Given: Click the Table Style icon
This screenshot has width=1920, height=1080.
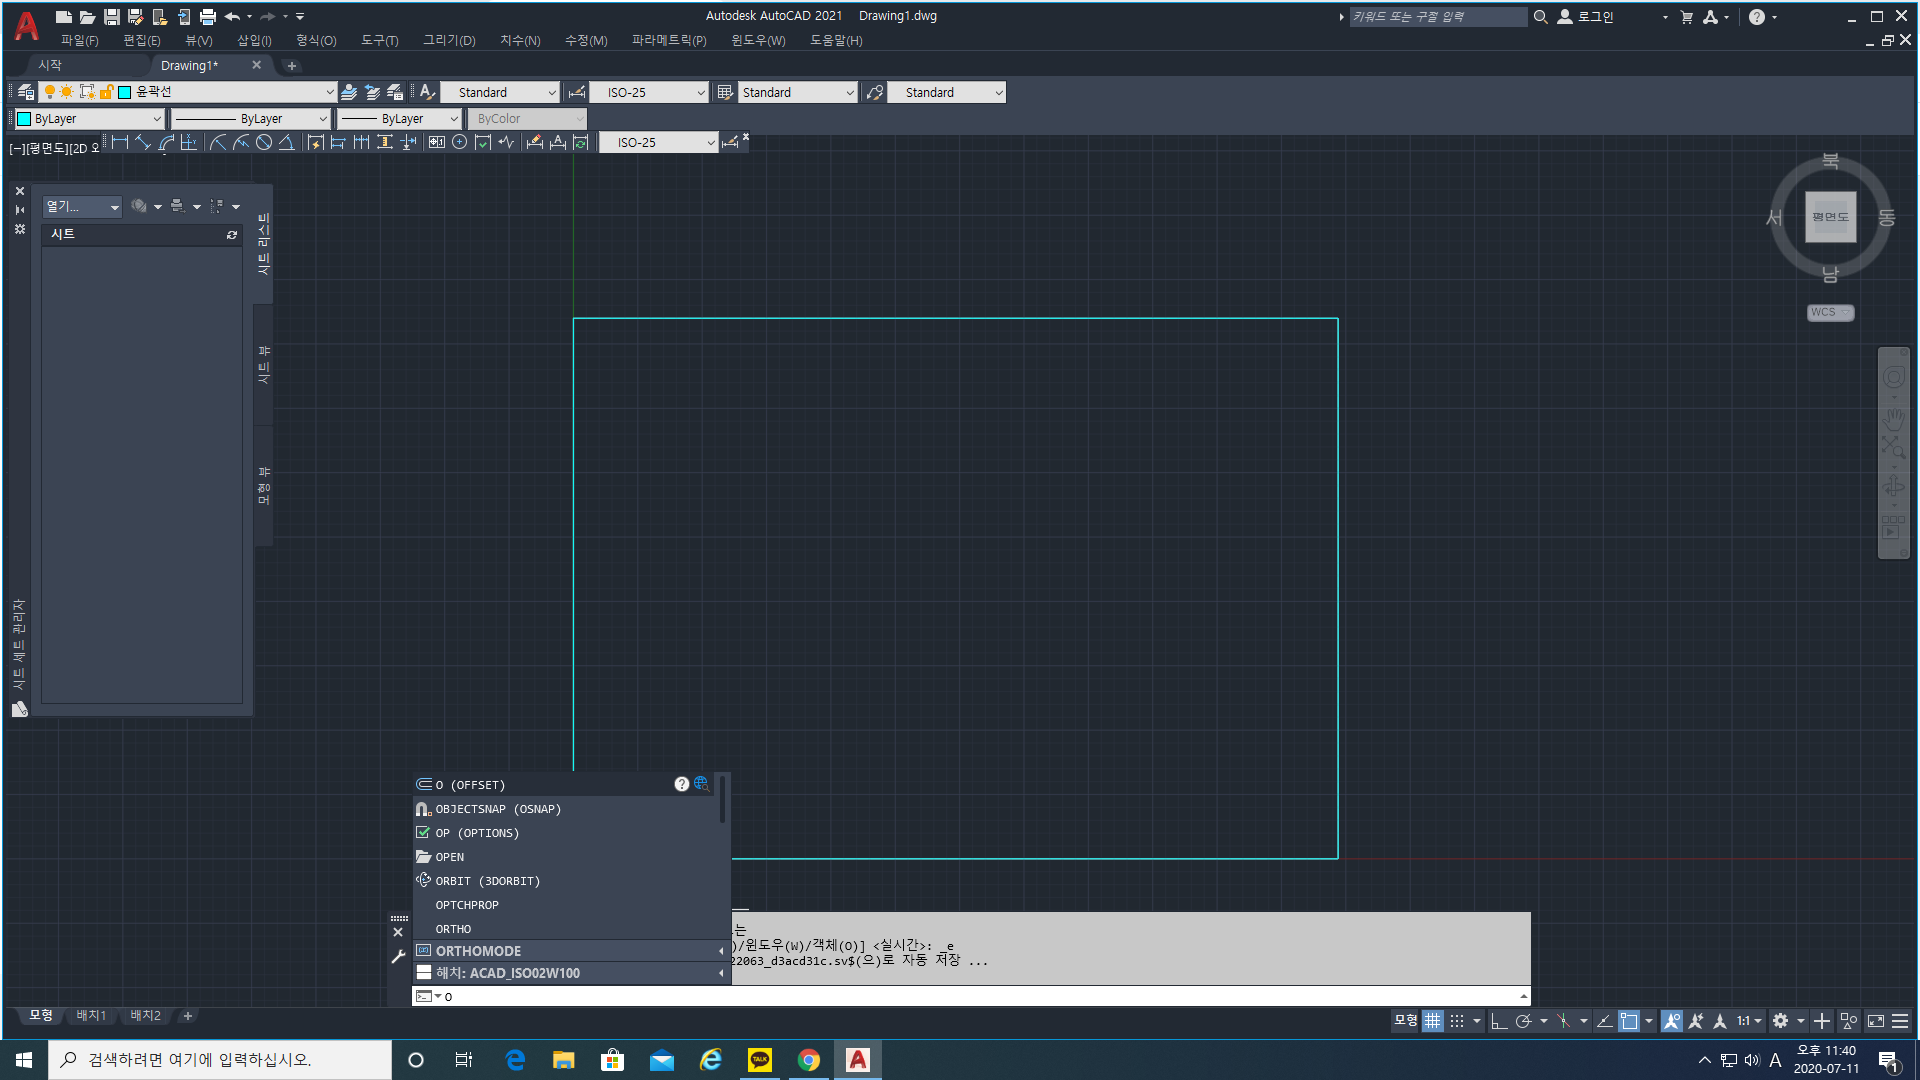Looking at the screenshot, I should [725, 92].
